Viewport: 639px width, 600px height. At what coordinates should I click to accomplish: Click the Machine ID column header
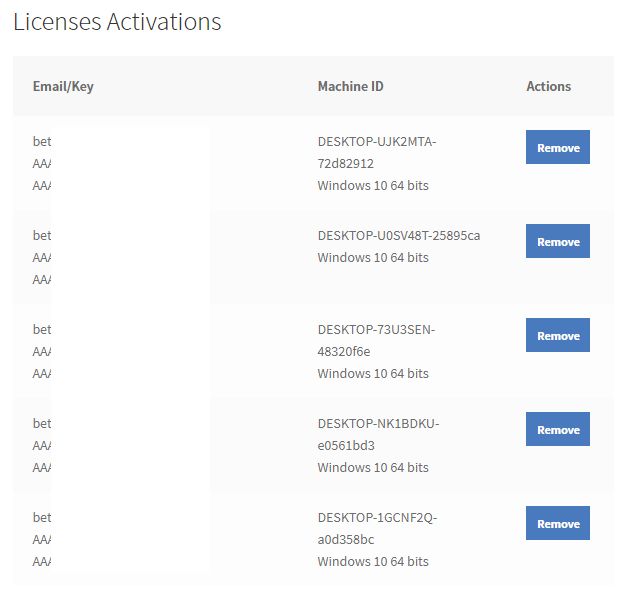pyautogui.click(x=350, y=86)
